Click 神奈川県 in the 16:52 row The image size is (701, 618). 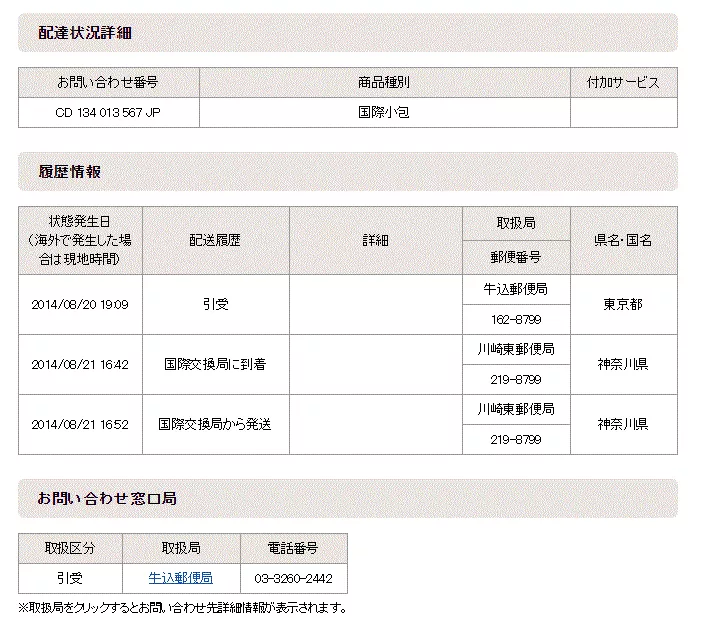(624, 424)
